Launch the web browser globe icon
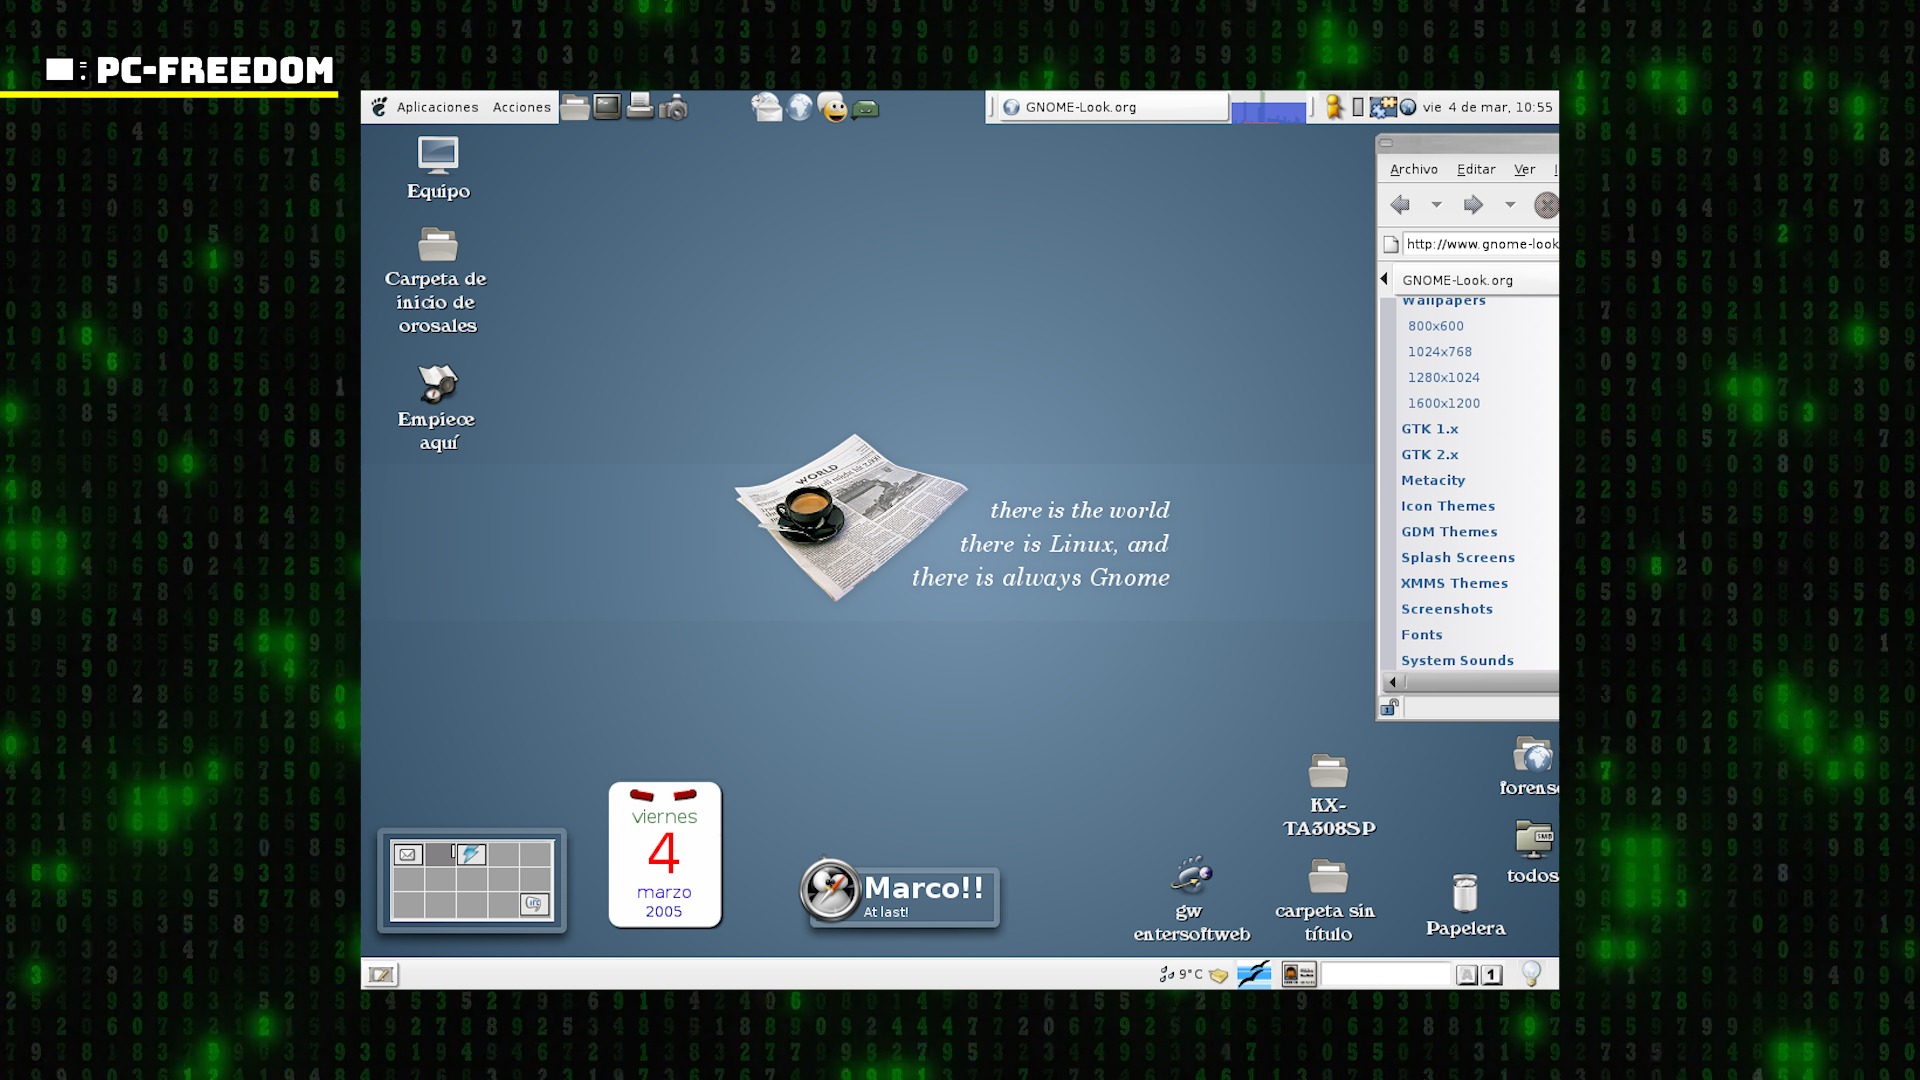Viewport: 1920px width, 1080px height. coord(800,107)
